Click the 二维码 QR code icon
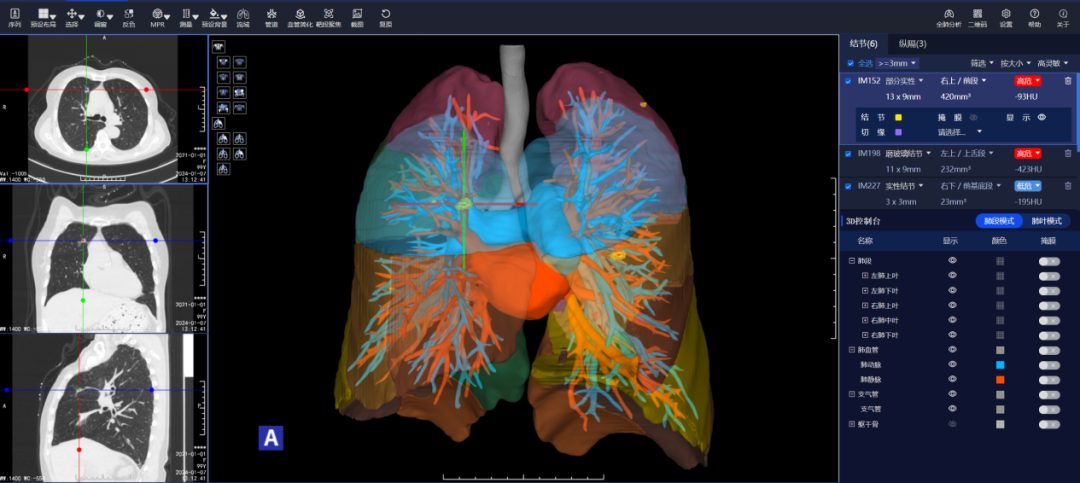 [x=977, y=14]
